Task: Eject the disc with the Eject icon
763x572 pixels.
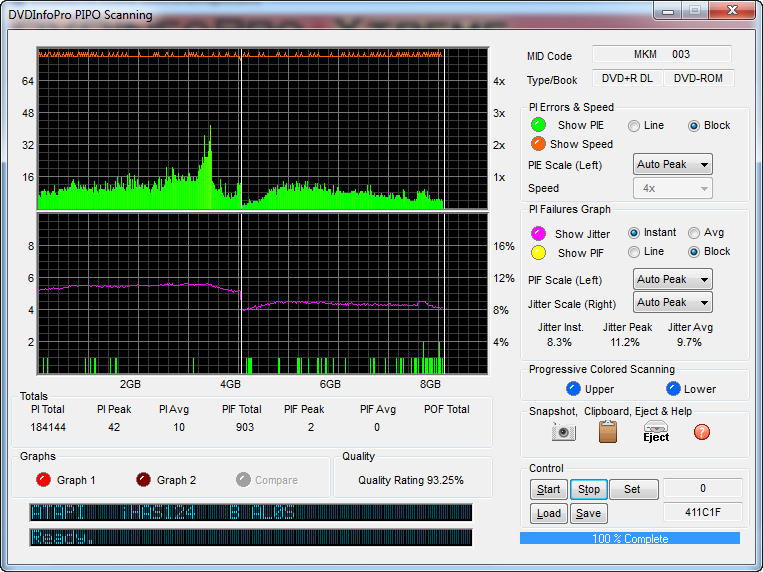Action: coord(656,431)
